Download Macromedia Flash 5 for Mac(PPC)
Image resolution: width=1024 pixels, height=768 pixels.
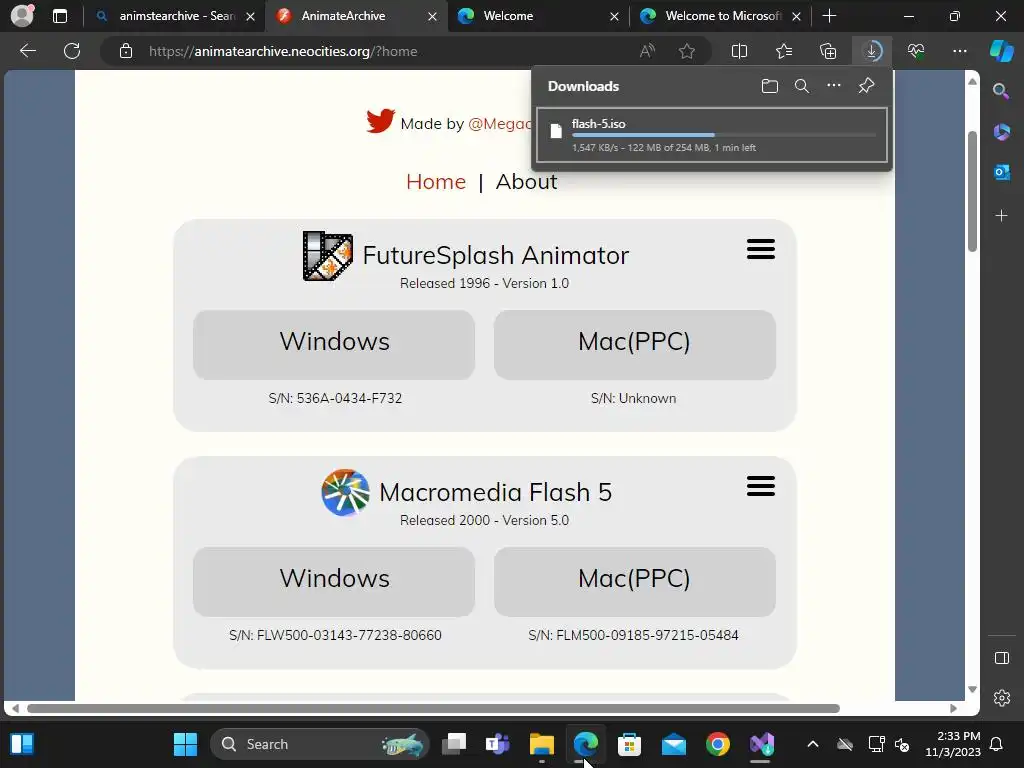(x=635, y=581)
